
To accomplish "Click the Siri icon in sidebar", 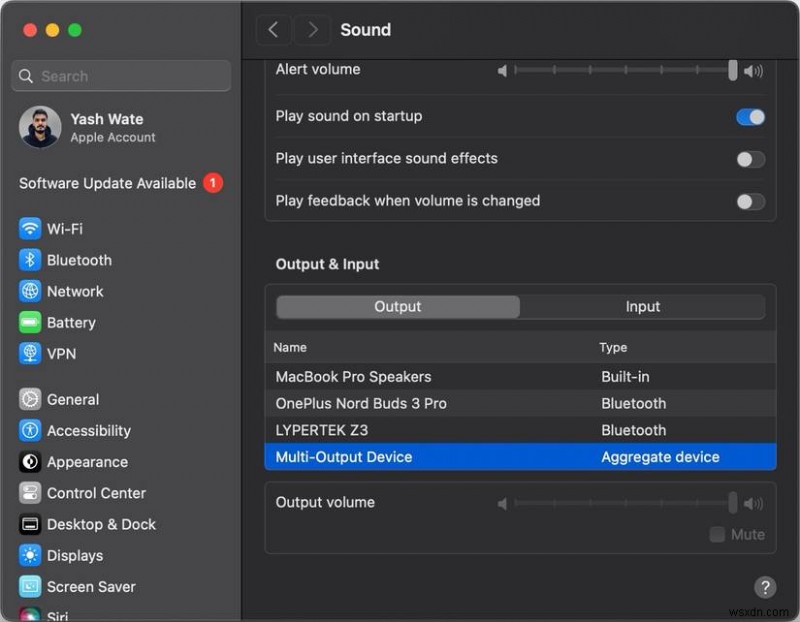I will click(30, 614).
